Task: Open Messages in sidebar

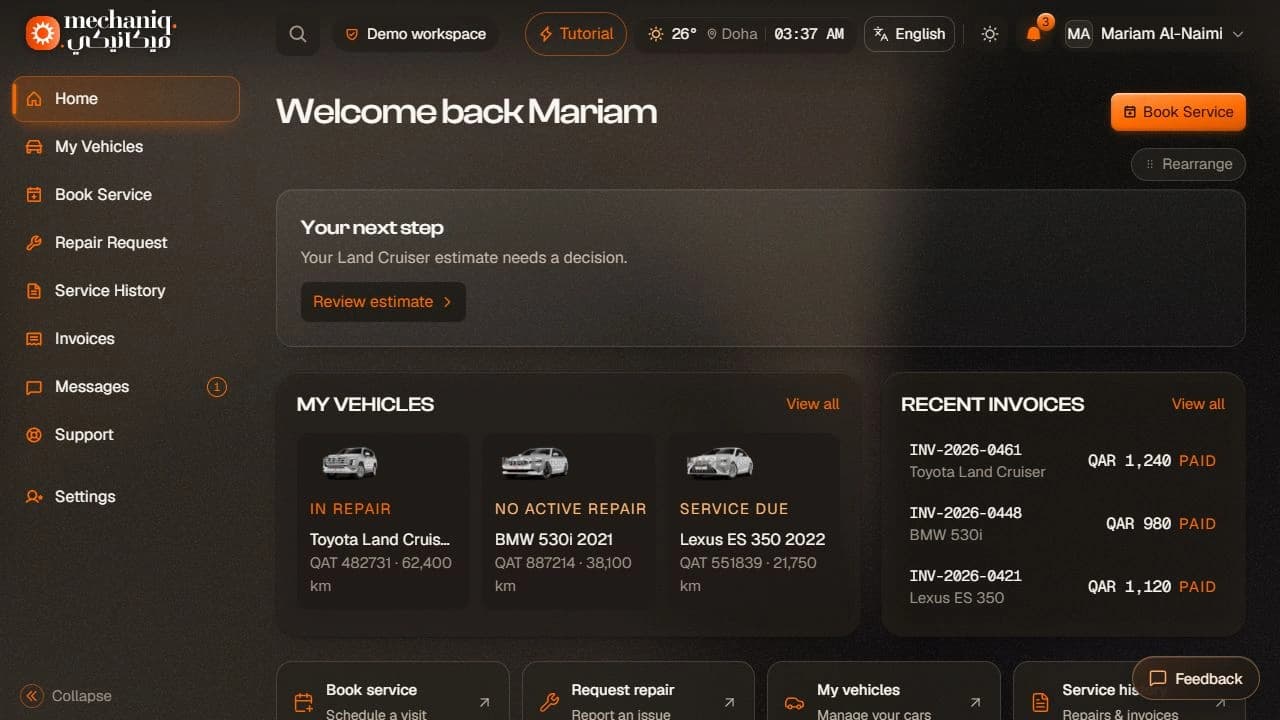Action: tap(126, 387)
